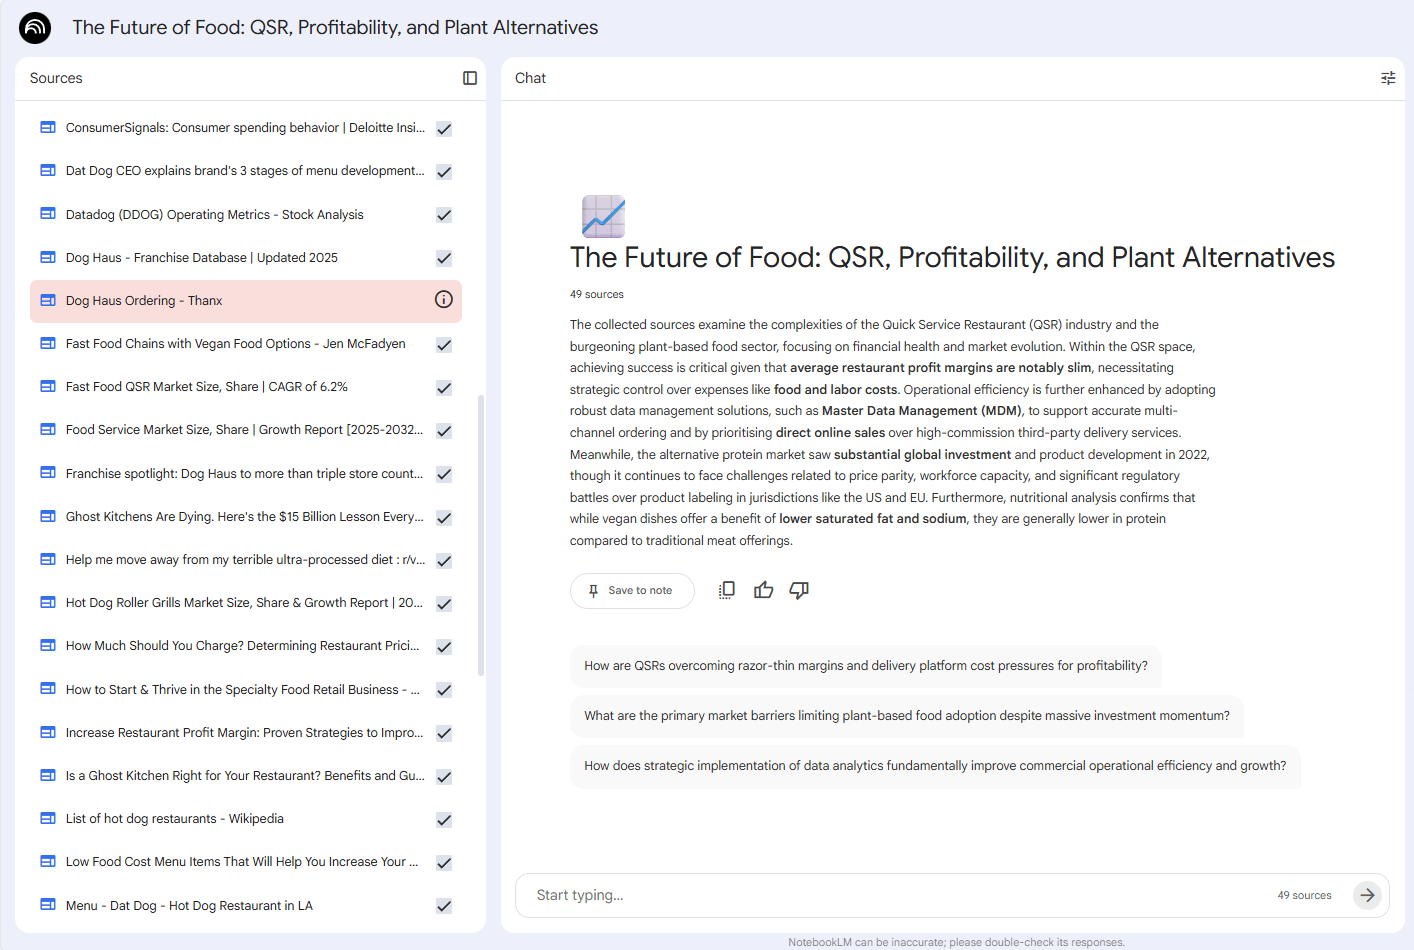
Task: Click source icon beside Low Food Cost Menu
Action: pyautogui.click(x=48, y=861)
